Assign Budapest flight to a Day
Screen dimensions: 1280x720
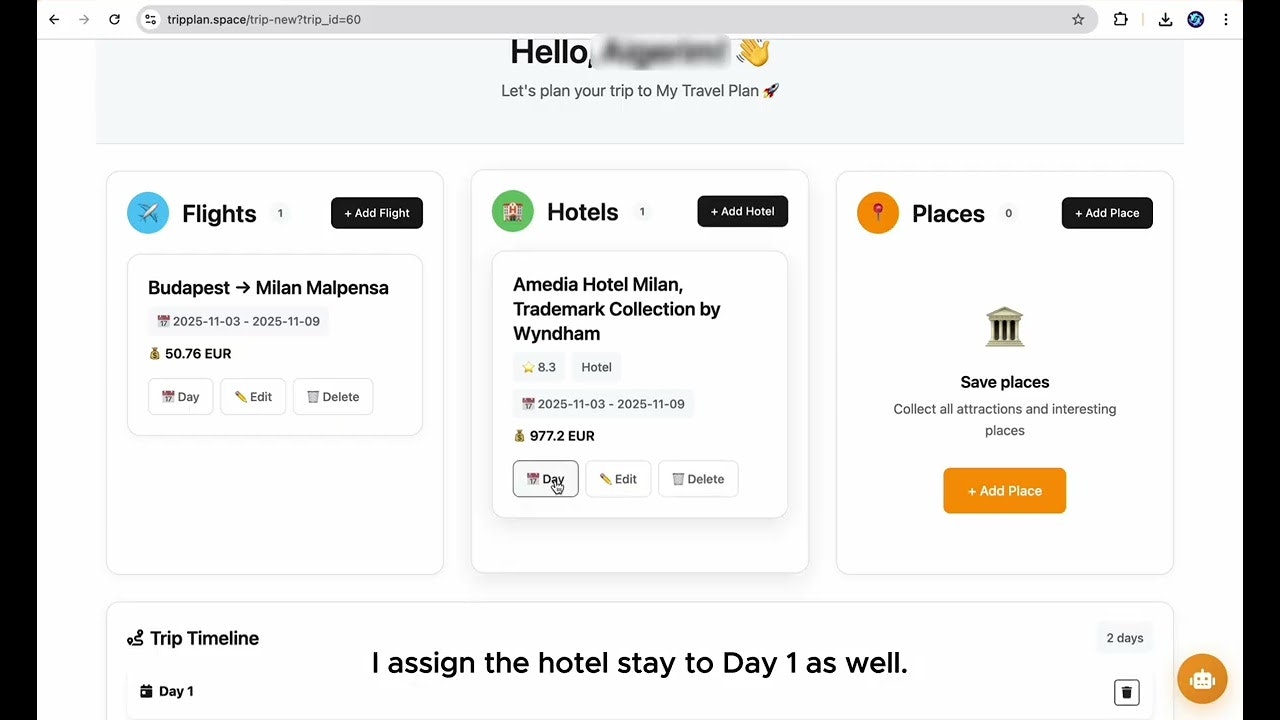tap(180, 397)
